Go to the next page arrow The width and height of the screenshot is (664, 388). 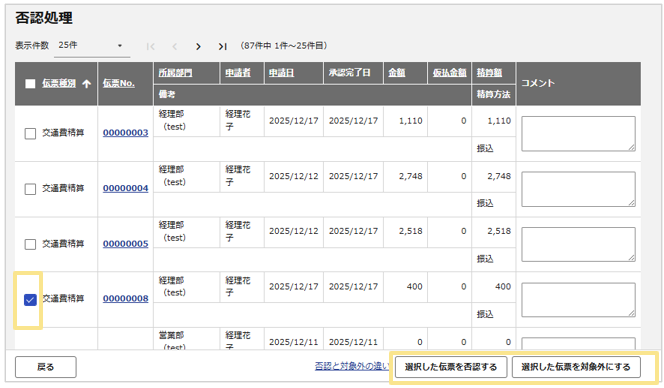click(x=198, y=46)
